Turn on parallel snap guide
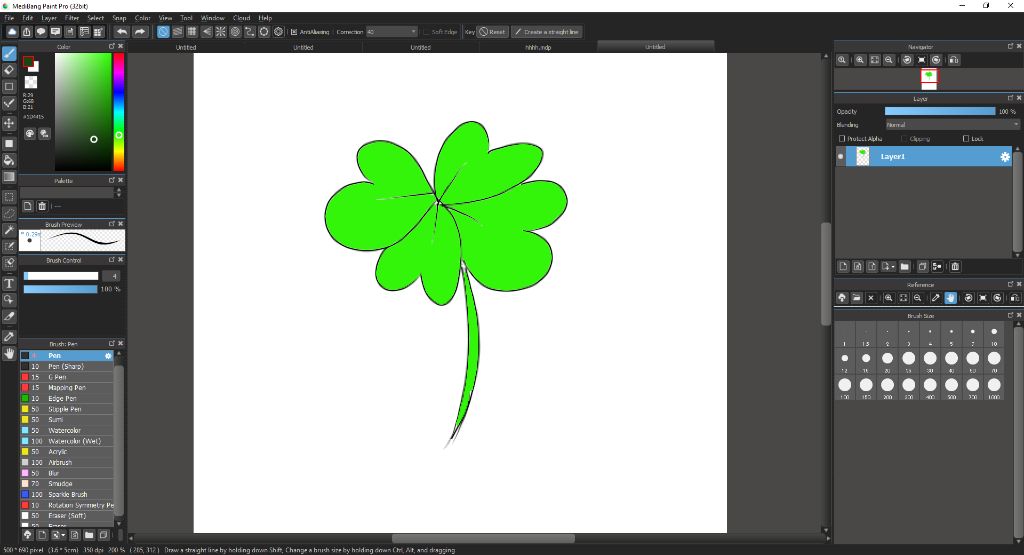Viewport: 1024px width, 555px height. click(x=178, y=31)
